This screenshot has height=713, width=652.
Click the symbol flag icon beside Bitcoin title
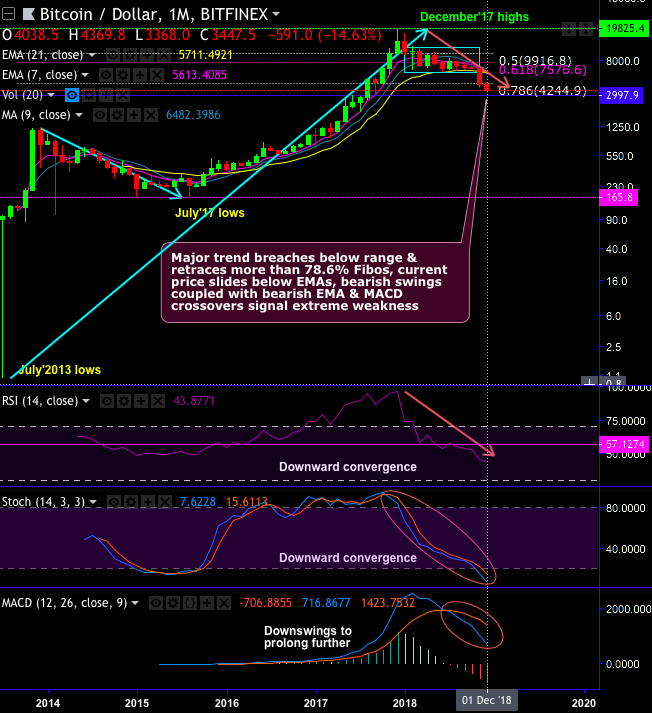pyautogui.click(x=29, y=15)
